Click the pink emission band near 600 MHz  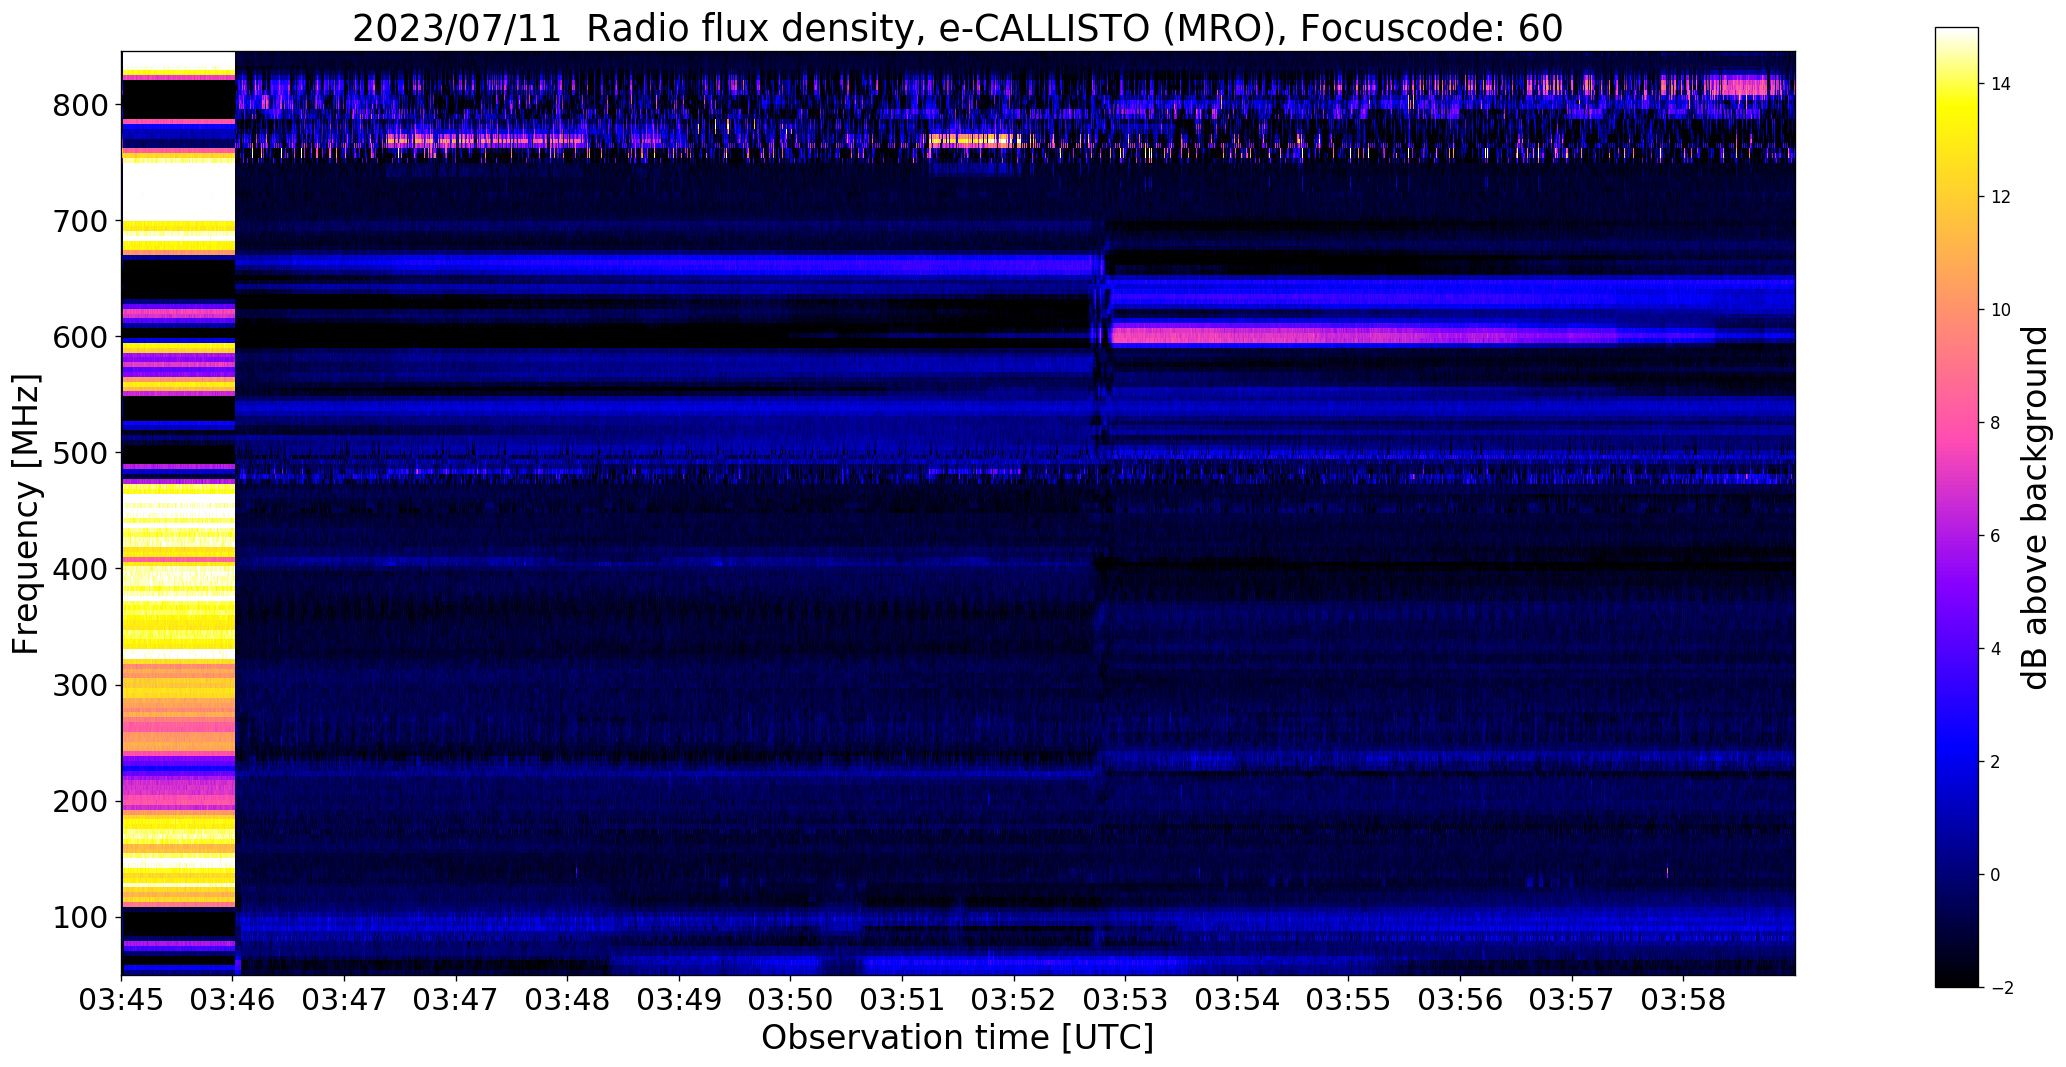(x=1363, y=335)
